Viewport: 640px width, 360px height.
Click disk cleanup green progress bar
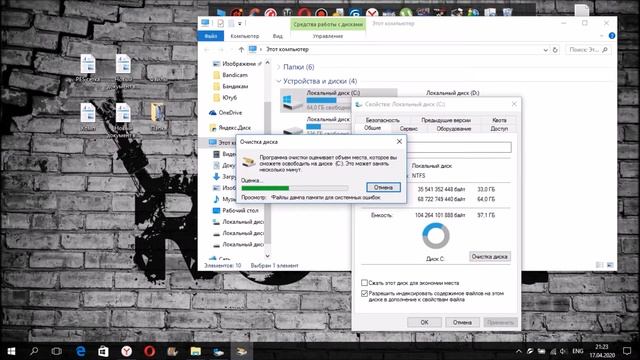coord(295,188)
